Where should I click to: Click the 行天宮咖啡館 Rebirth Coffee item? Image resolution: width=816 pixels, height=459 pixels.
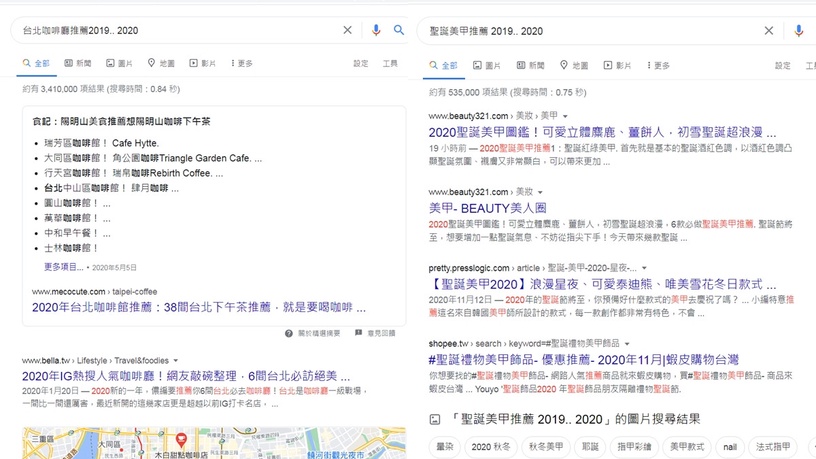134,173
